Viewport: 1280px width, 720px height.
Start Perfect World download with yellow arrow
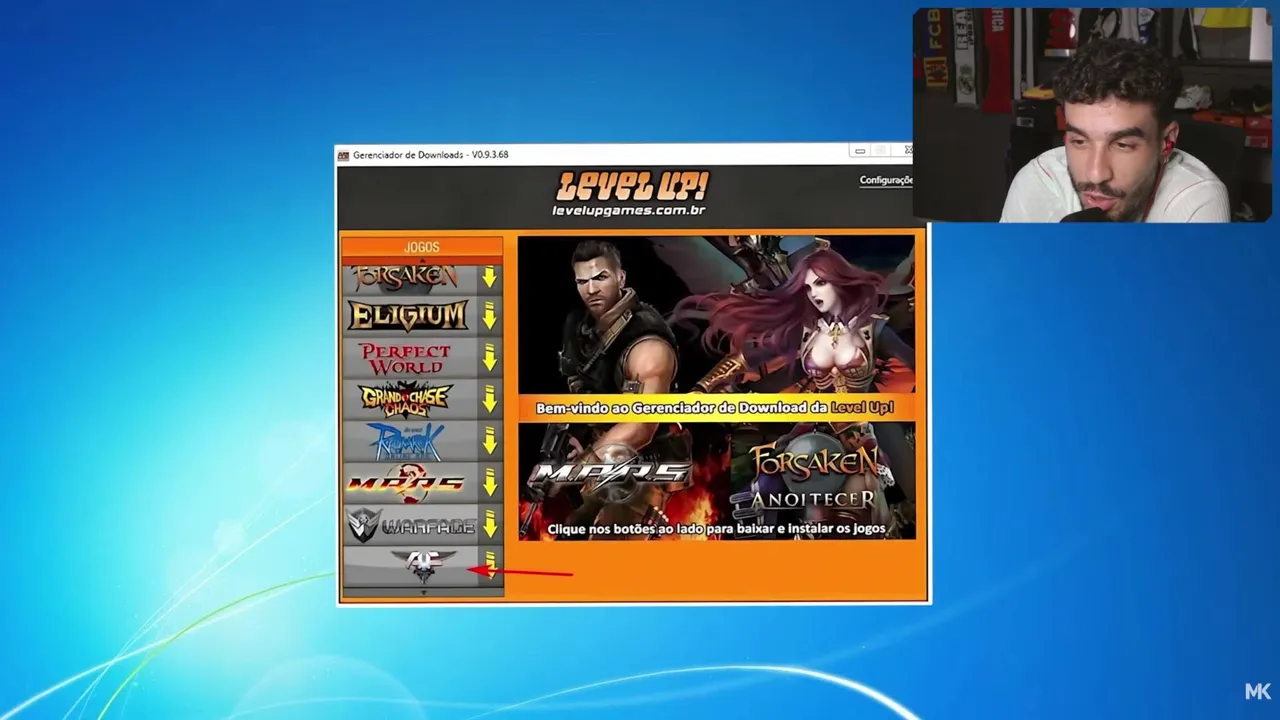coord(489,358)
